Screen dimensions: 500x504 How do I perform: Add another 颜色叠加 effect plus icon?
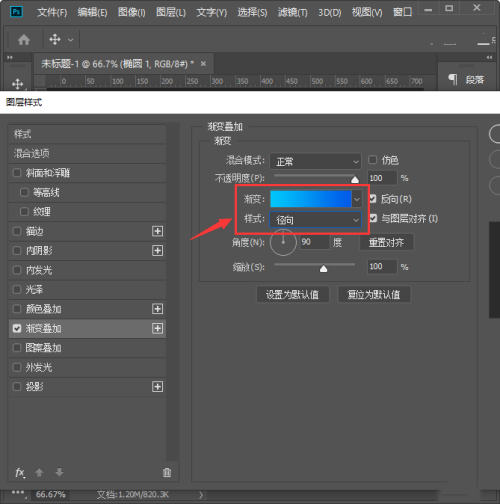point(157,309)
